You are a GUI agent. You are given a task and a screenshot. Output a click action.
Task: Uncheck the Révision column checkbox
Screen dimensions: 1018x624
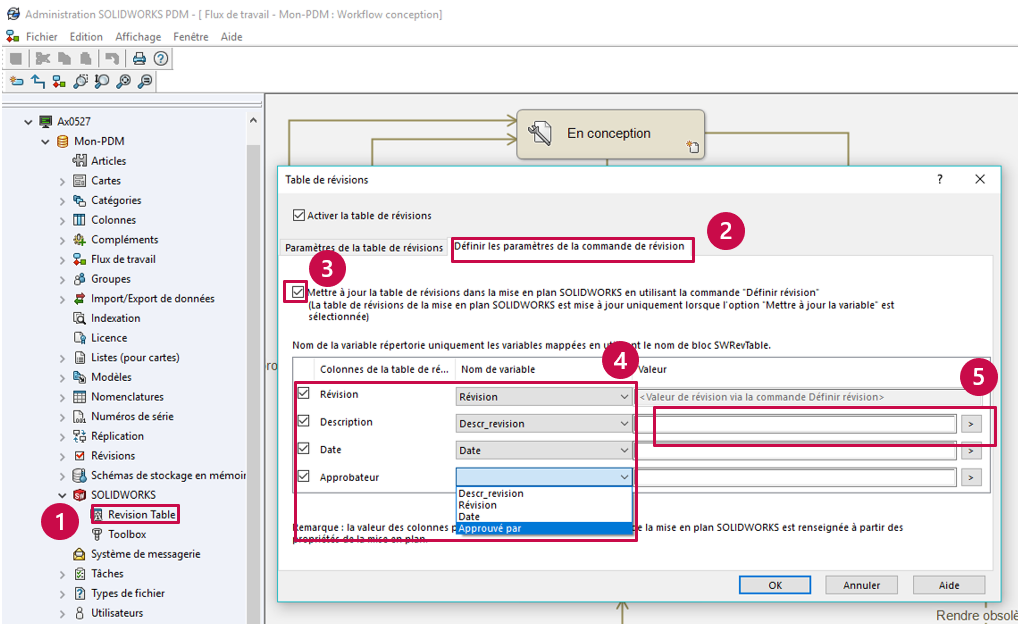pyautogui.click(x=303, y=393)
